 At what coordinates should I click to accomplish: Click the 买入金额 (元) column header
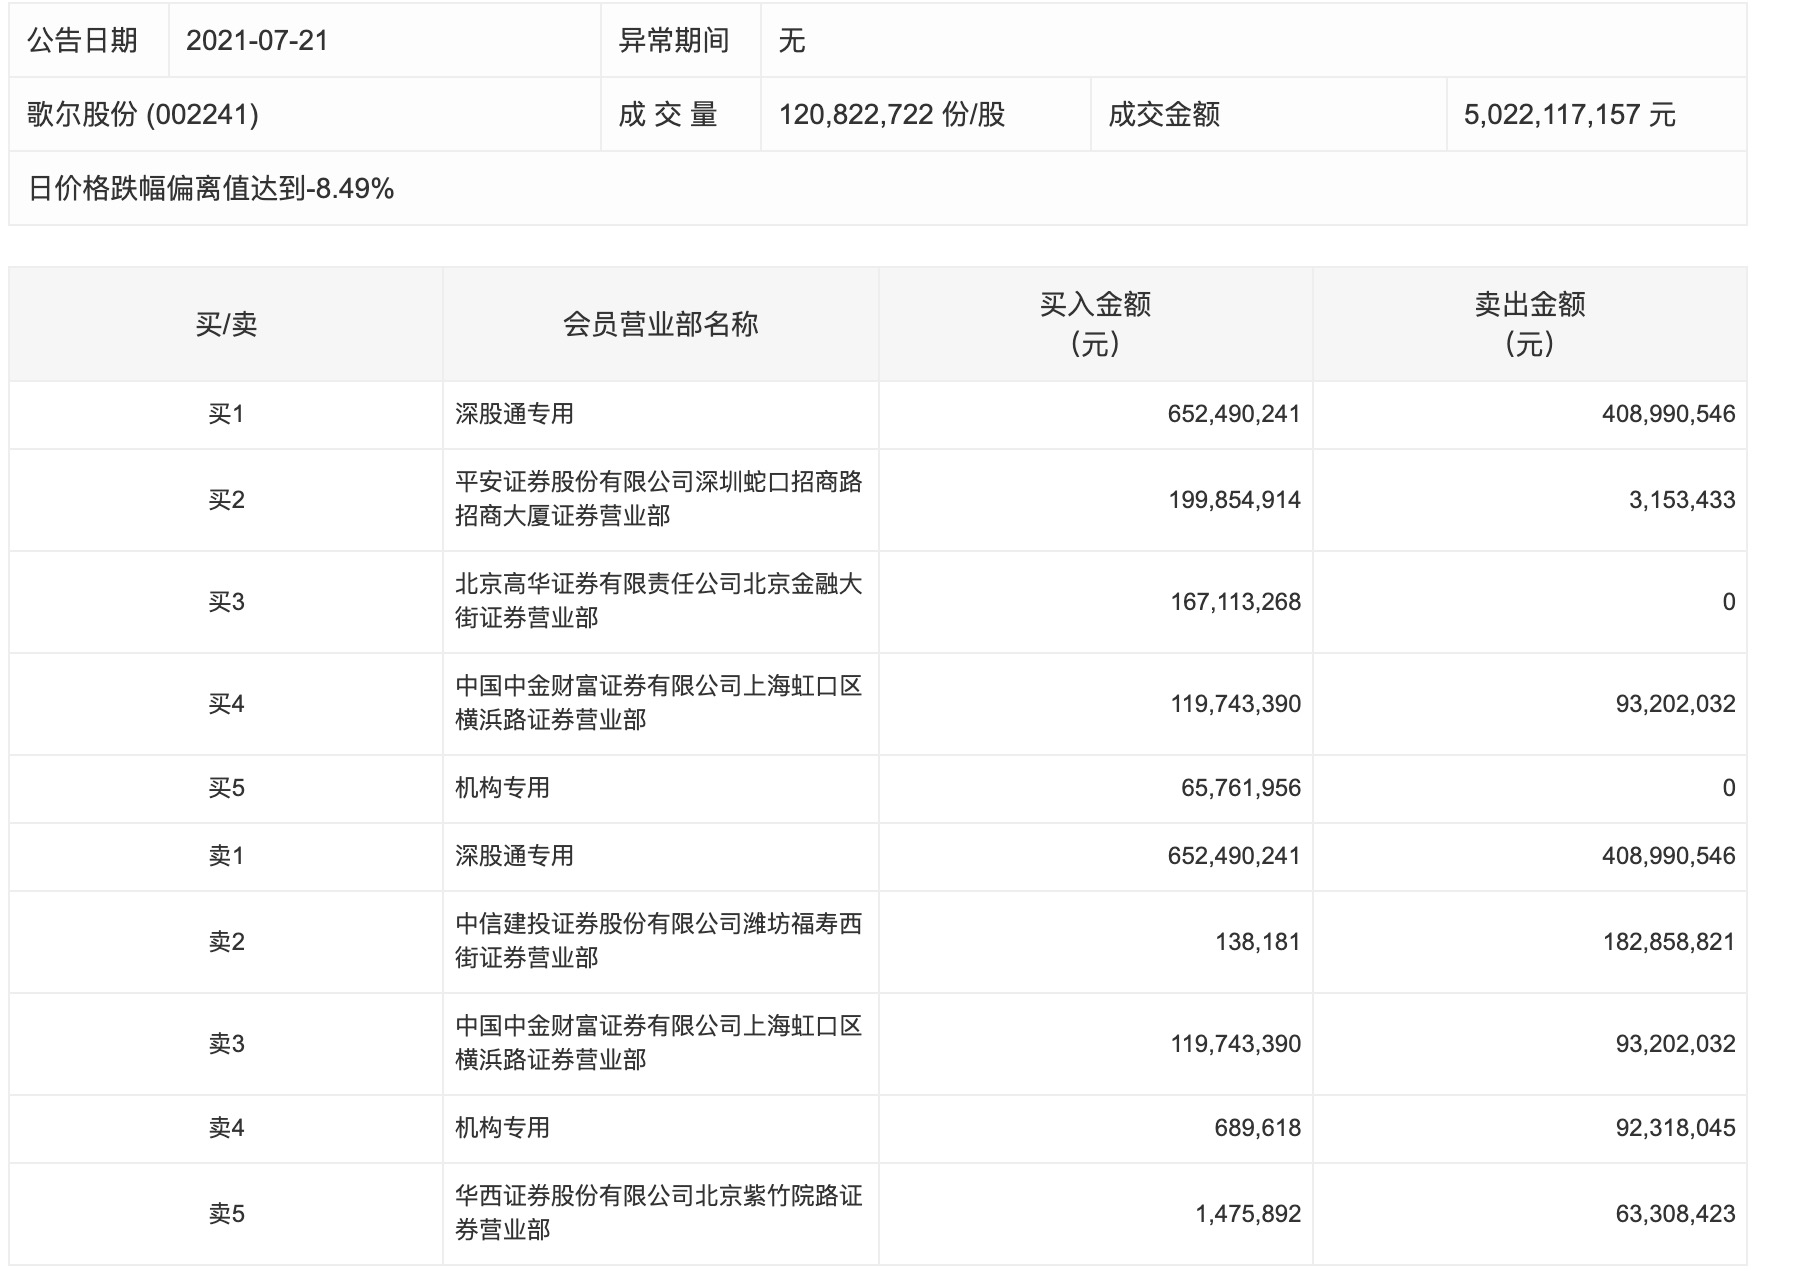click(x=1095, y=324)
